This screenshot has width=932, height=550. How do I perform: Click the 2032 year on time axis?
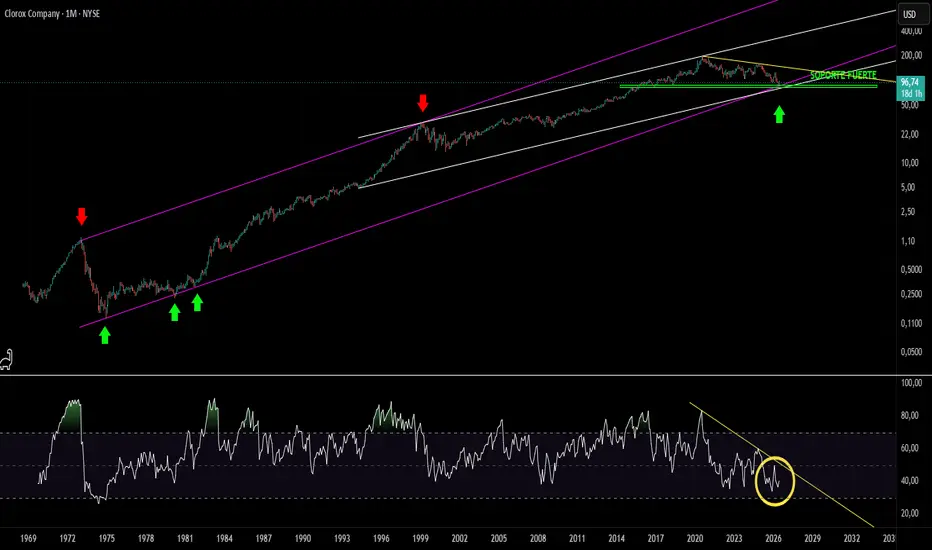tap(852, 539)
